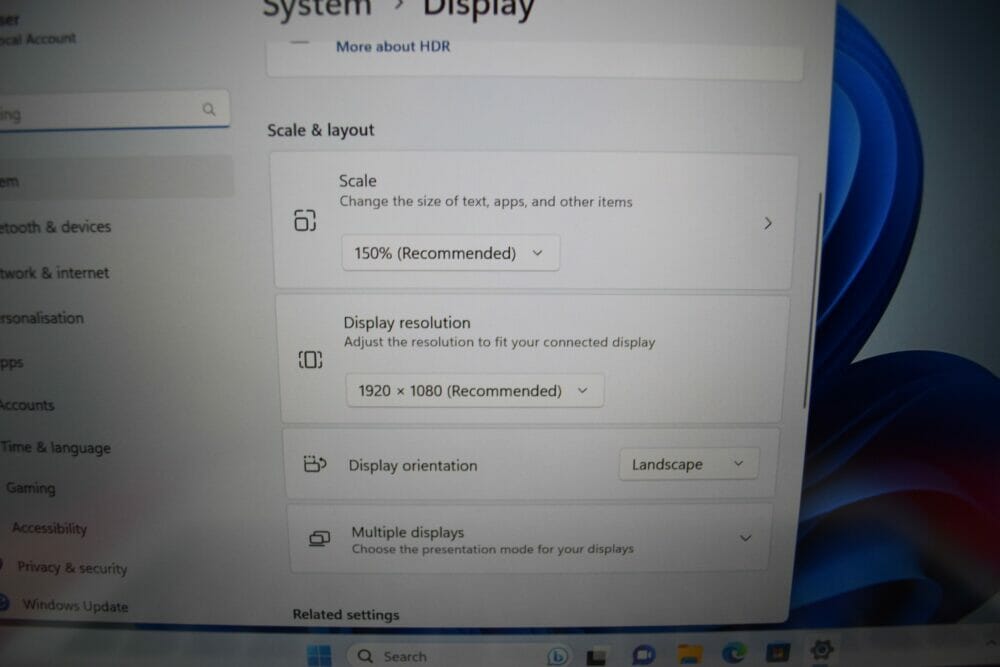Screen dimensions: 1000x667
Task: Click the Display resolution icon
Action: (x=311, y=360)
